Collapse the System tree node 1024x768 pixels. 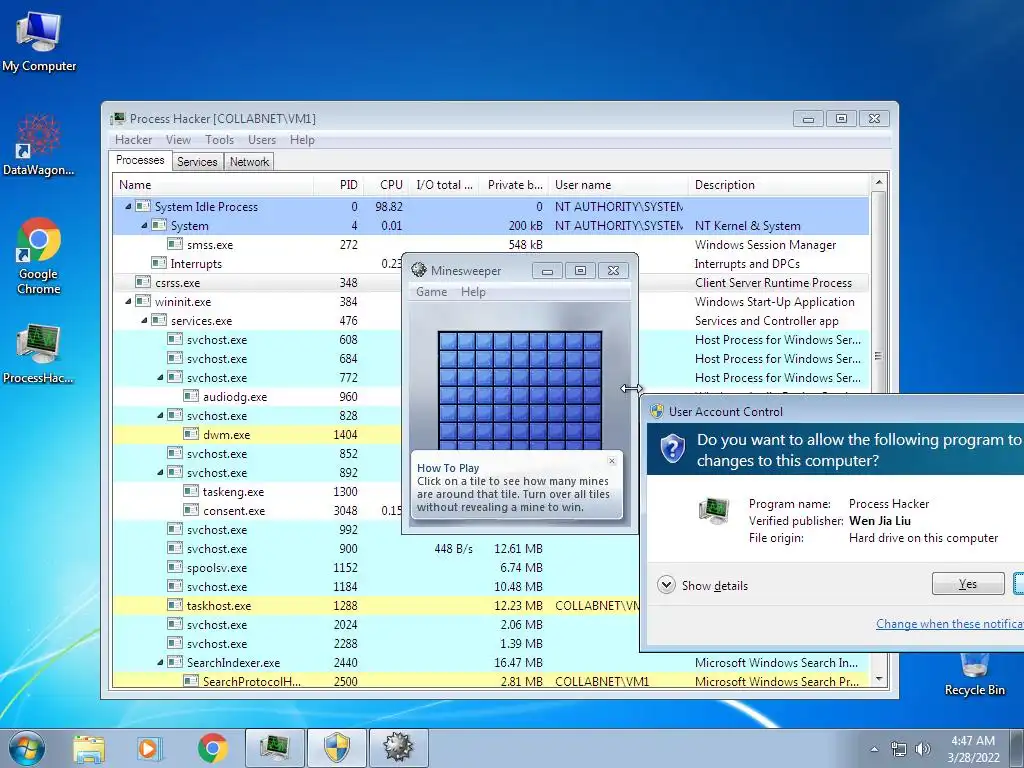click(144, 225)
